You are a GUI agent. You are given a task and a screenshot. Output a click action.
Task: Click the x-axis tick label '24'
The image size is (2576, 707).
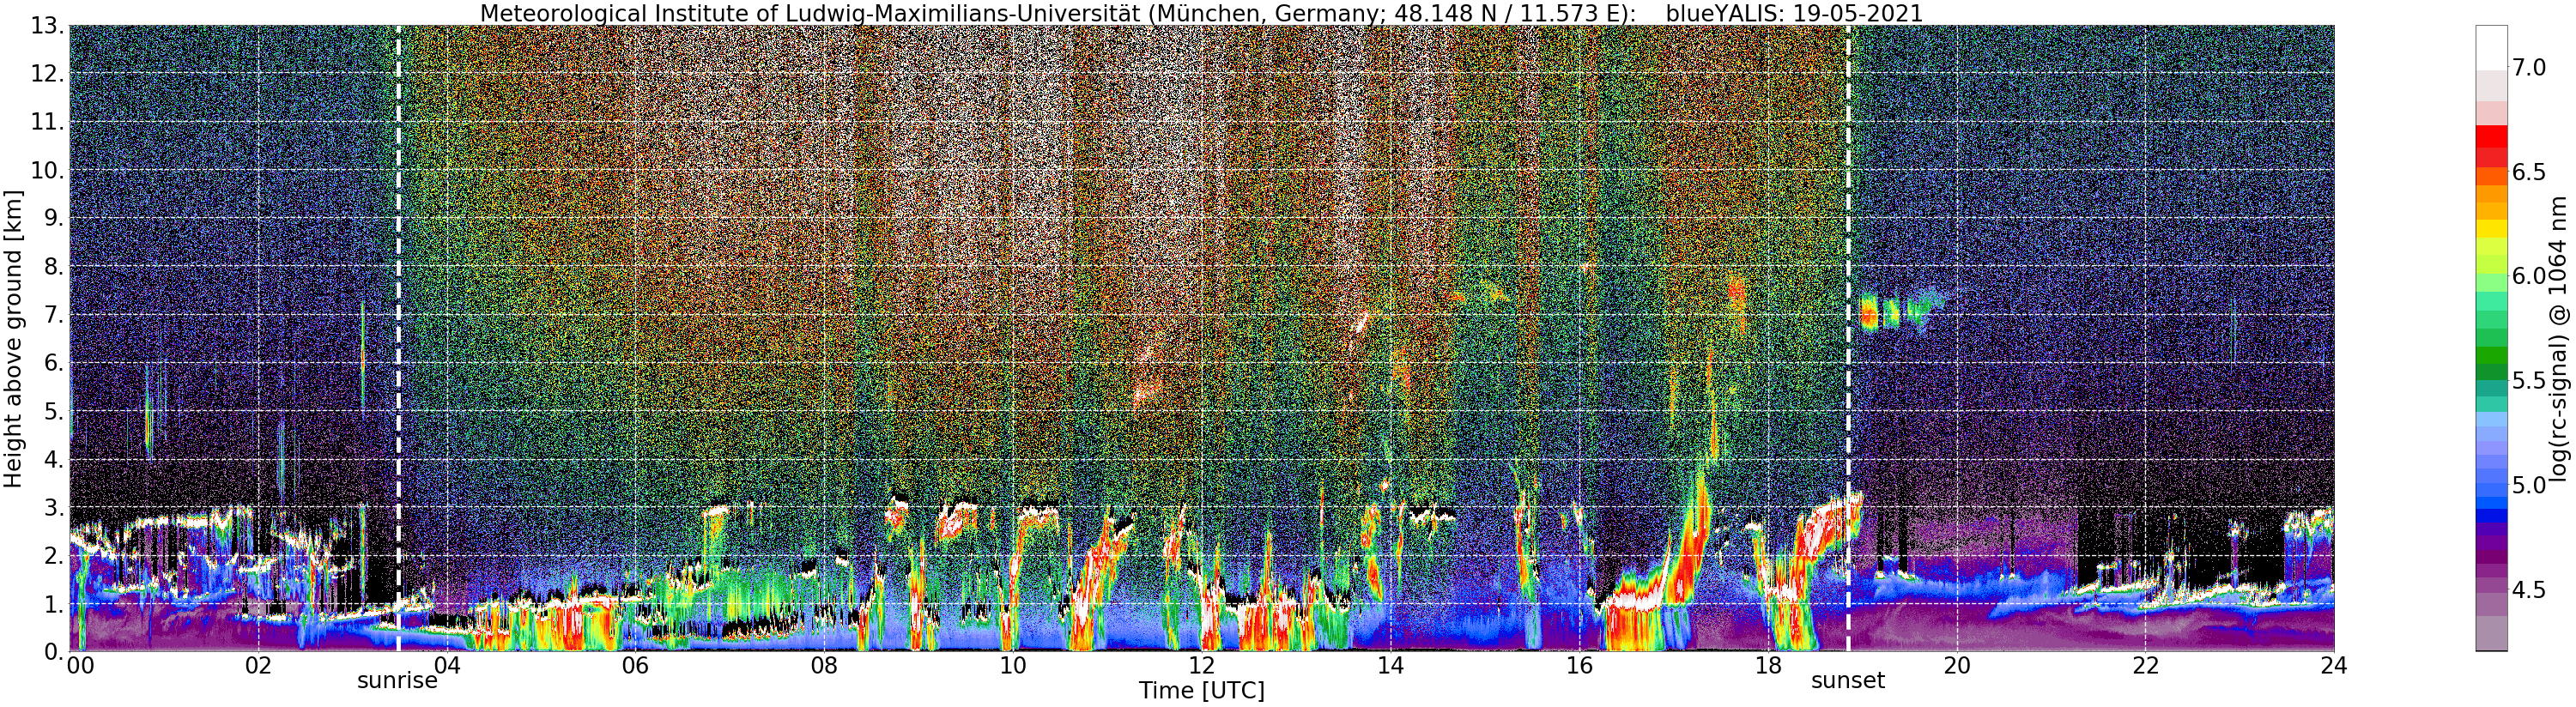(2333, 665)
